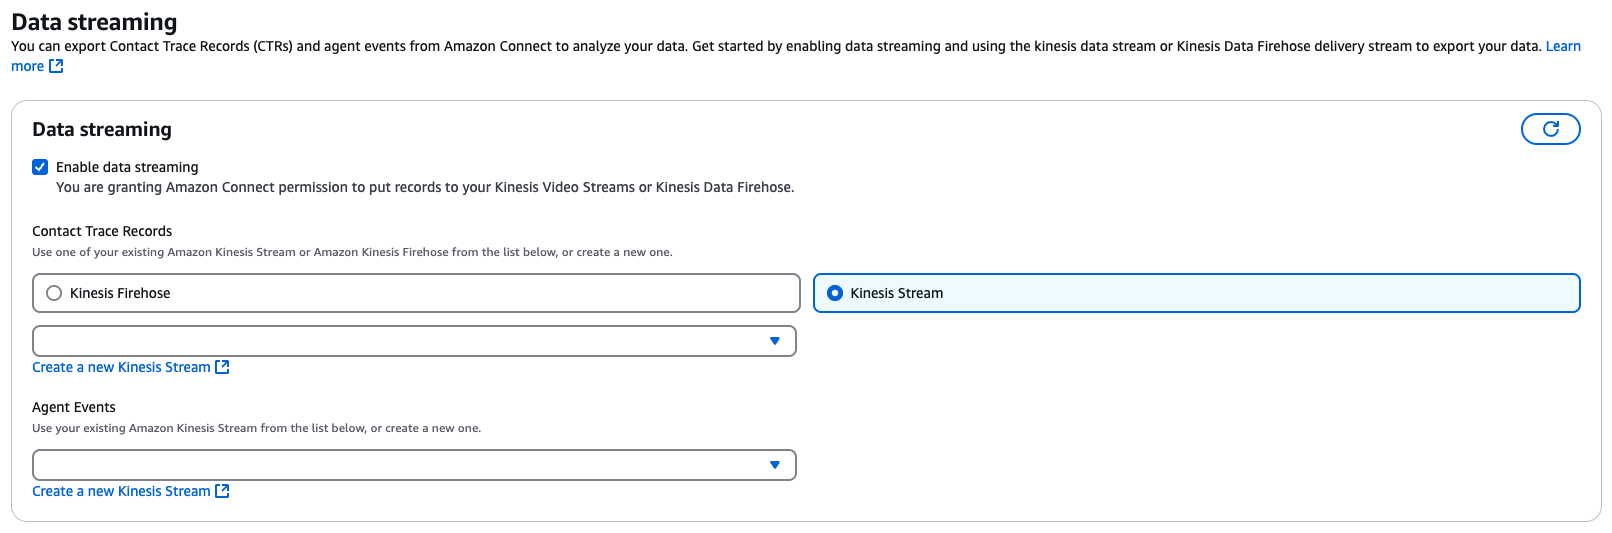Click "Create a new Kinesis Stream" under Contact Trace Records
The image size is (1612, 533).
pos(121,367)
